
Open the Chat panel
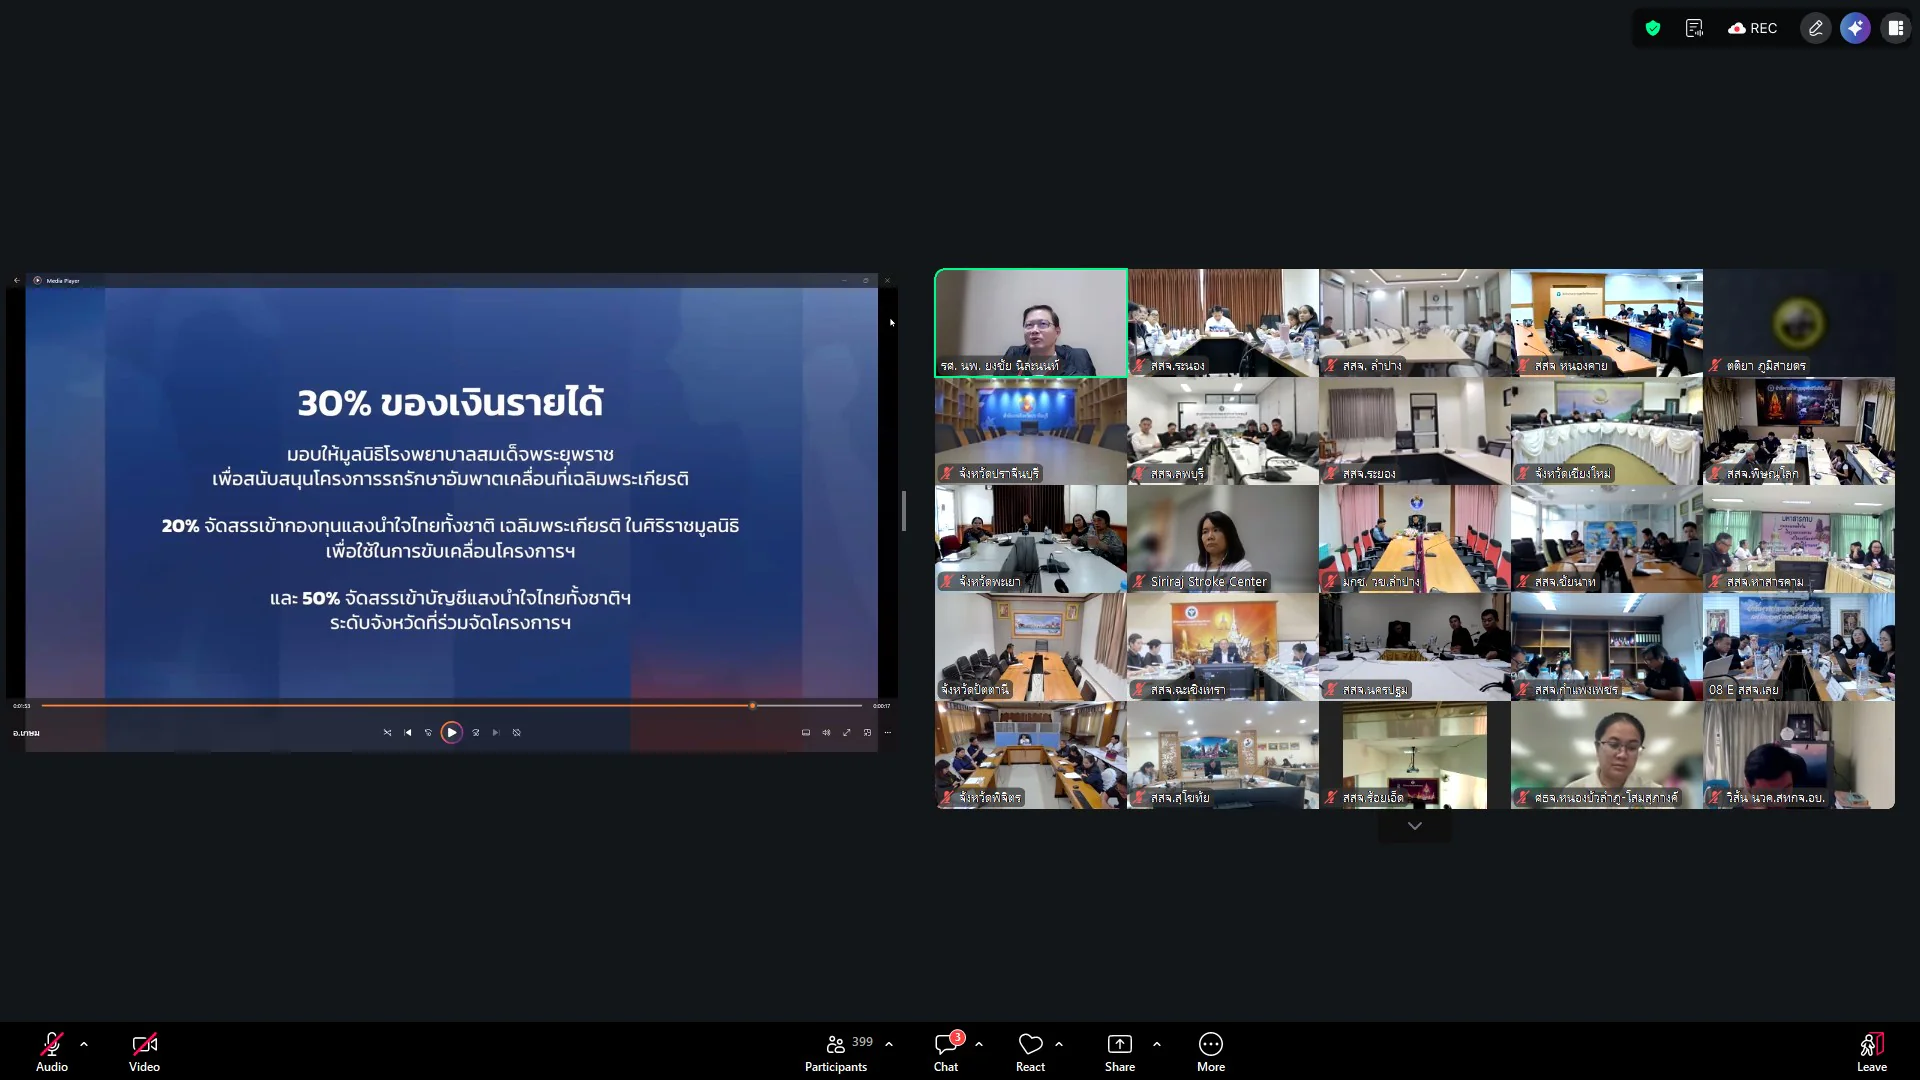946,1052
